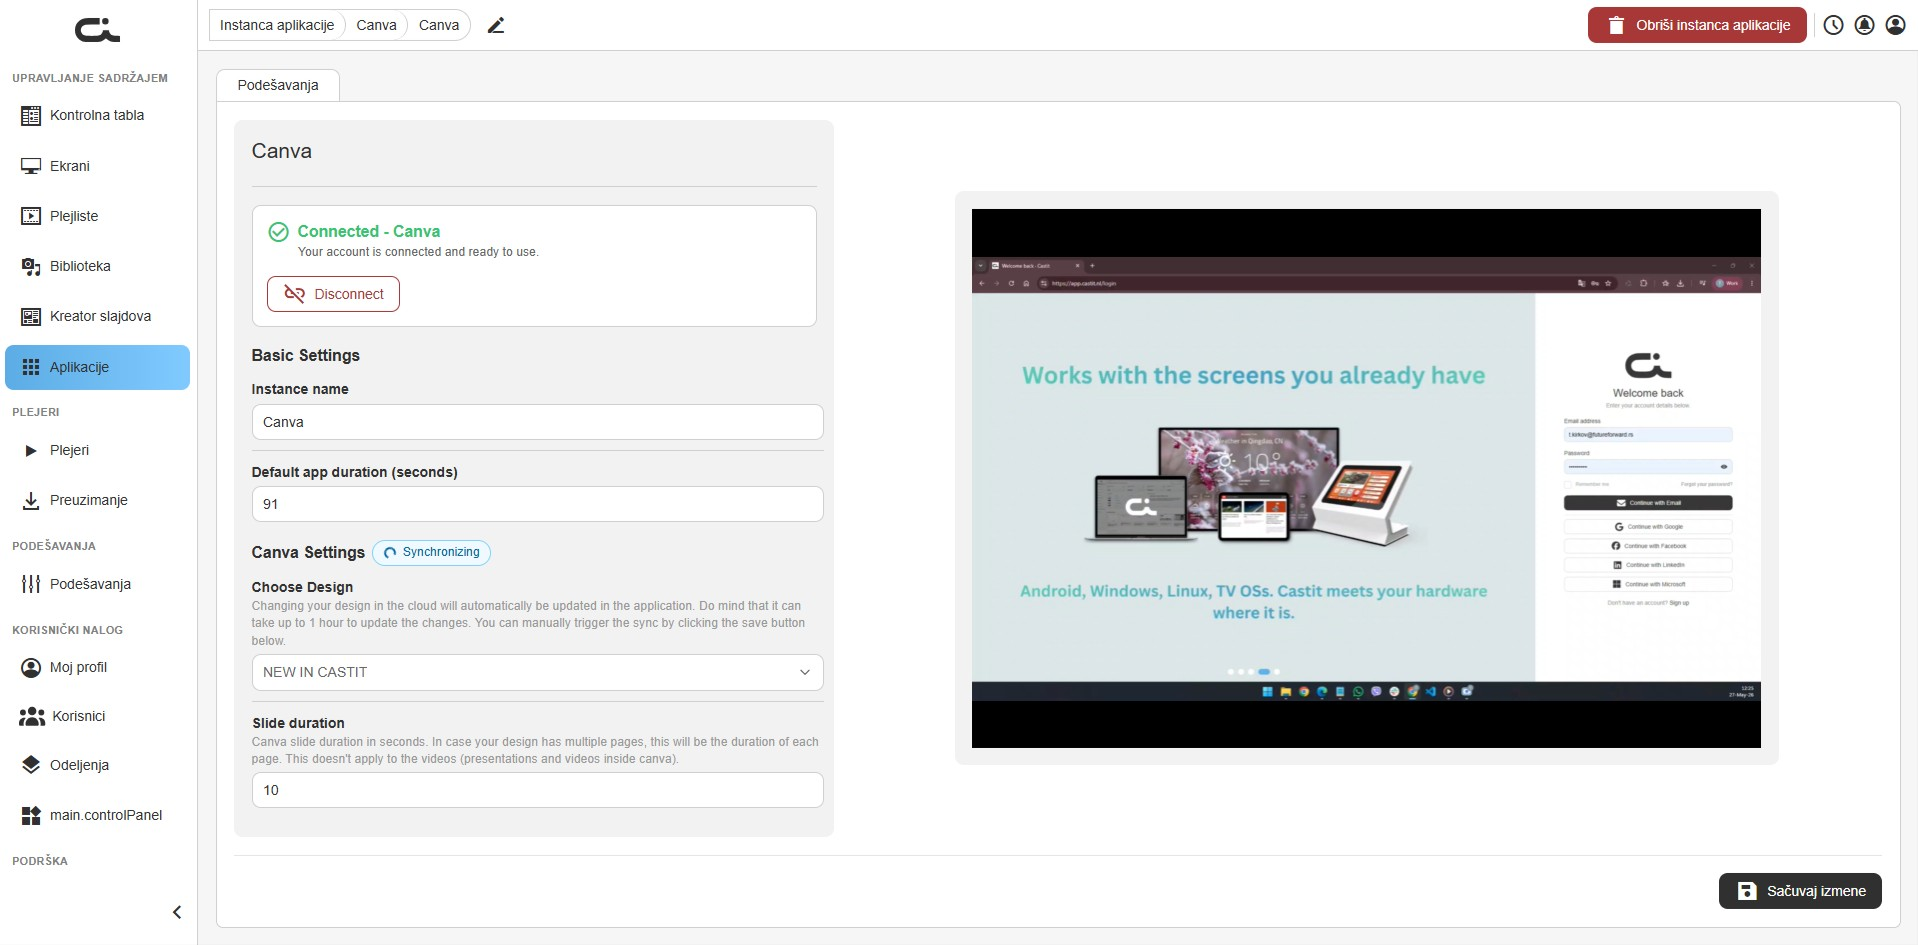Open the user account icon in header

(x=1895, y=25)
